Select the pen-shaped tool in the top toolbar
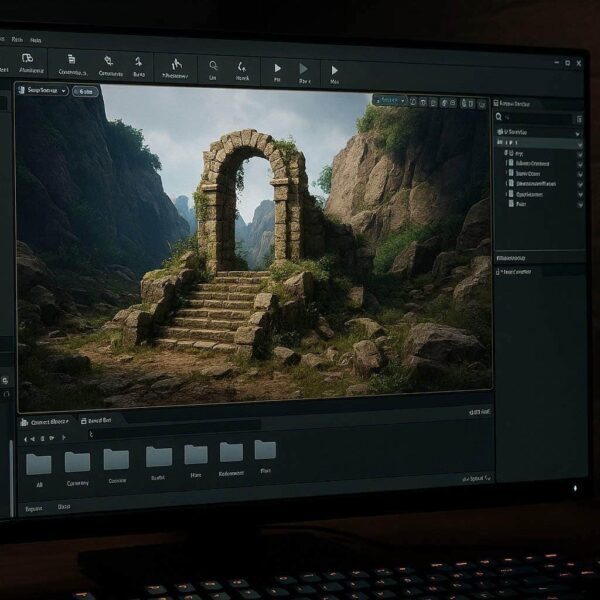 (109, 61)
